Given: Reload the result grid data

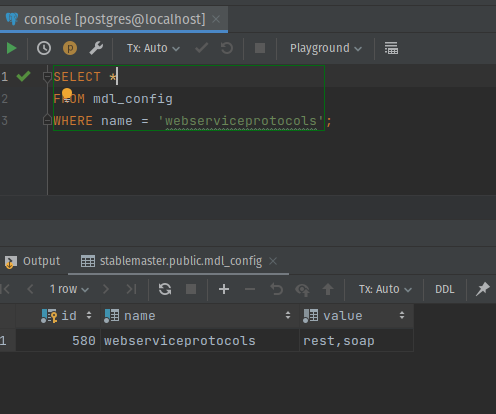Looking at the screenshot, I should 165,289.
